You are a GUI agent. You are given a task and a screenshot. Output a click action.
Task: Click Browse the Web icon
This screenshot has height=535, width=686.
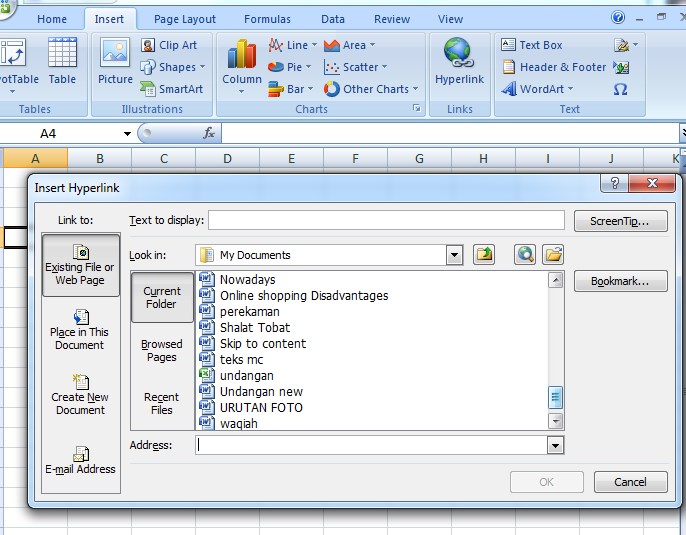click(525, 254)
